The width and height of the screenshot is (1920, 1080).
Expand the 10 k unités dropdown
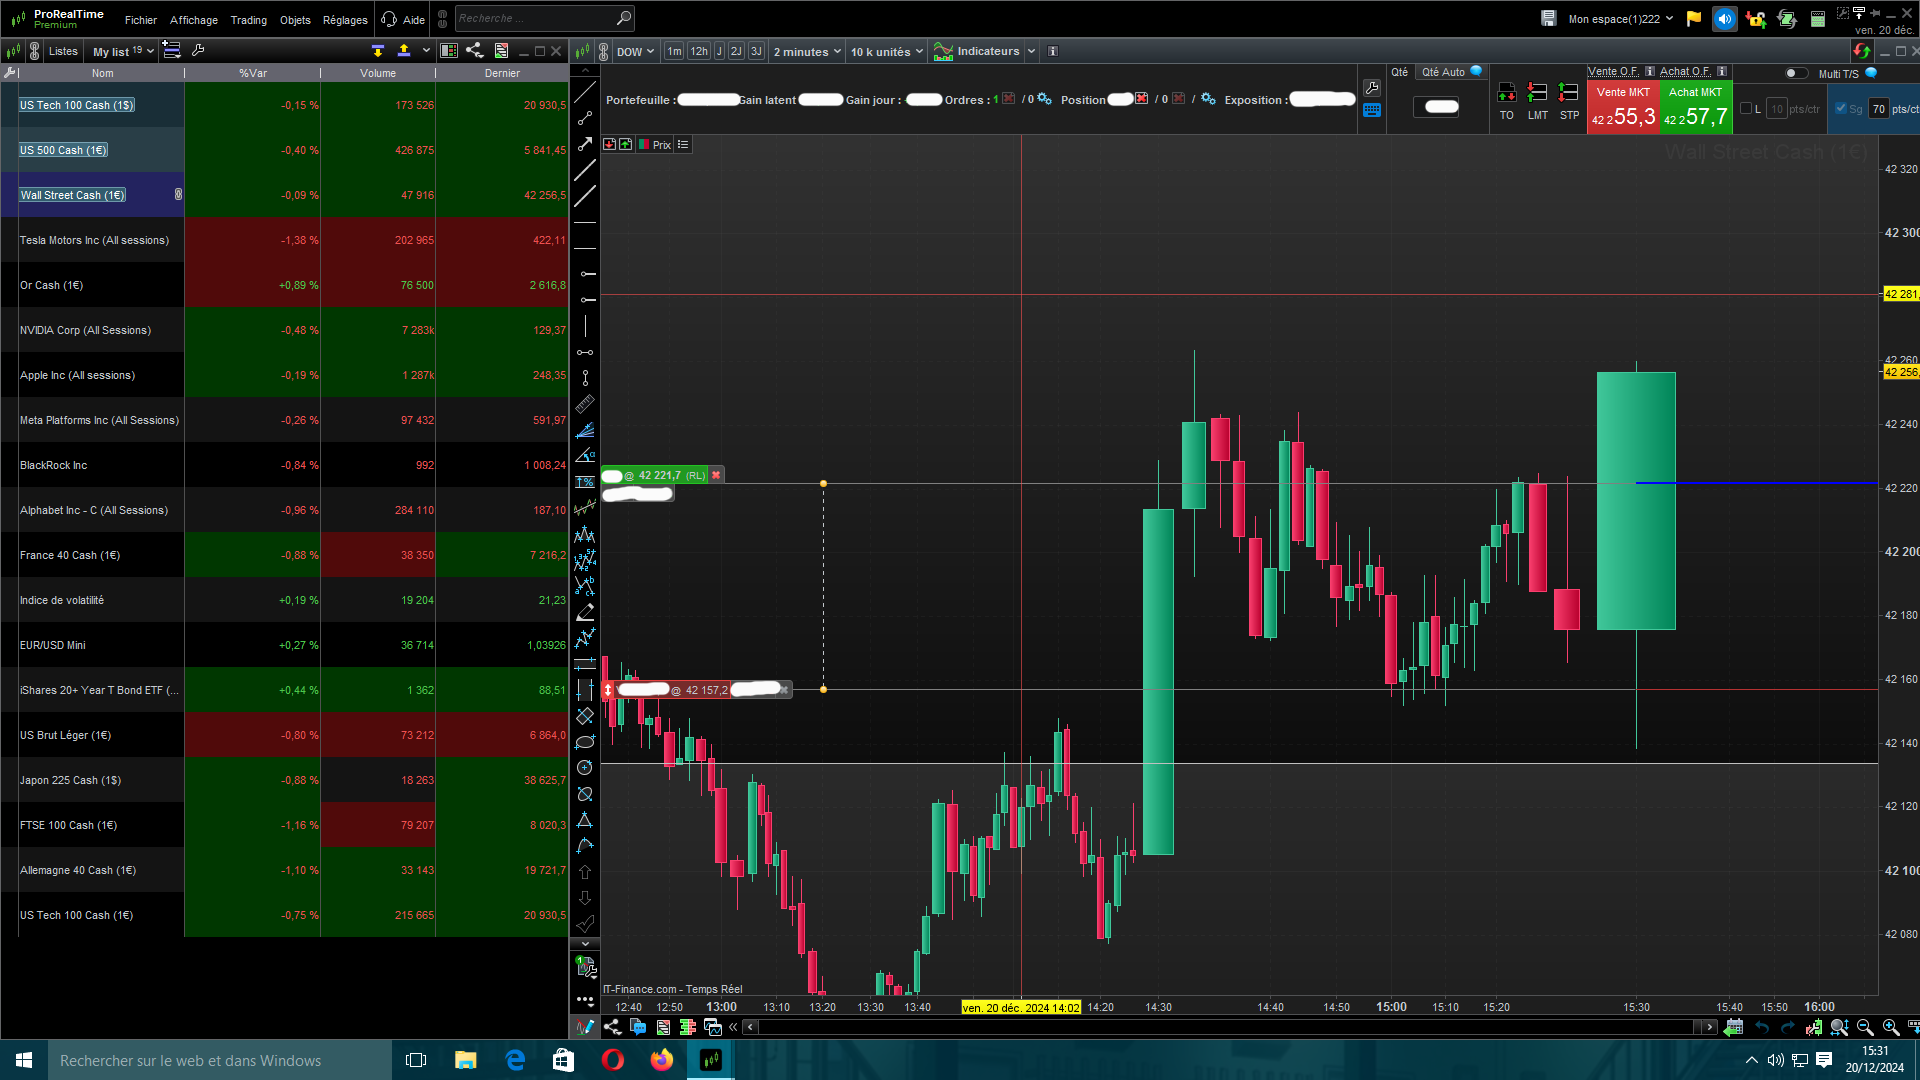(886, 52)
